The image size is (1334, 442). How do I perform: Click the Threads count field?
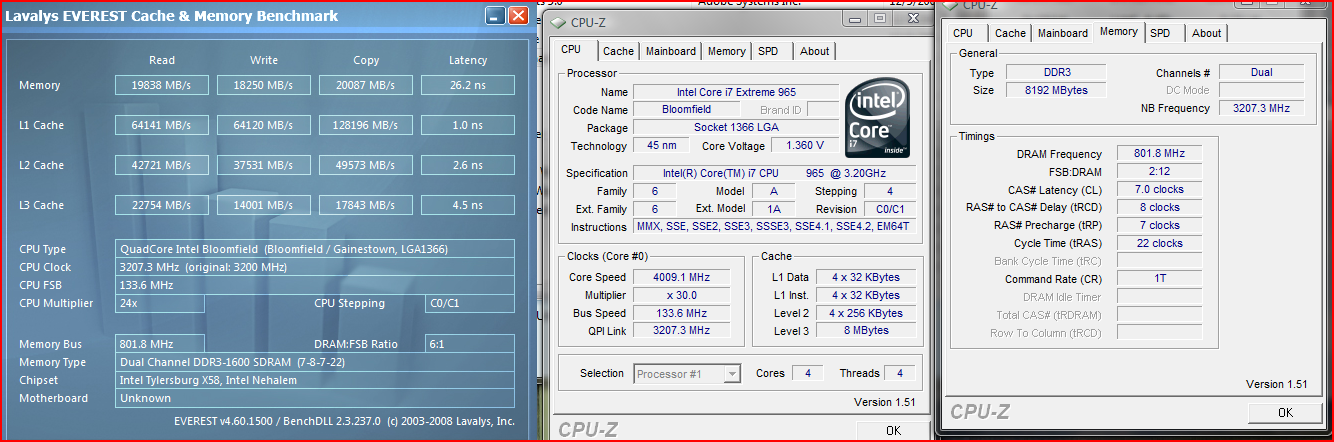tap(900, 374)
